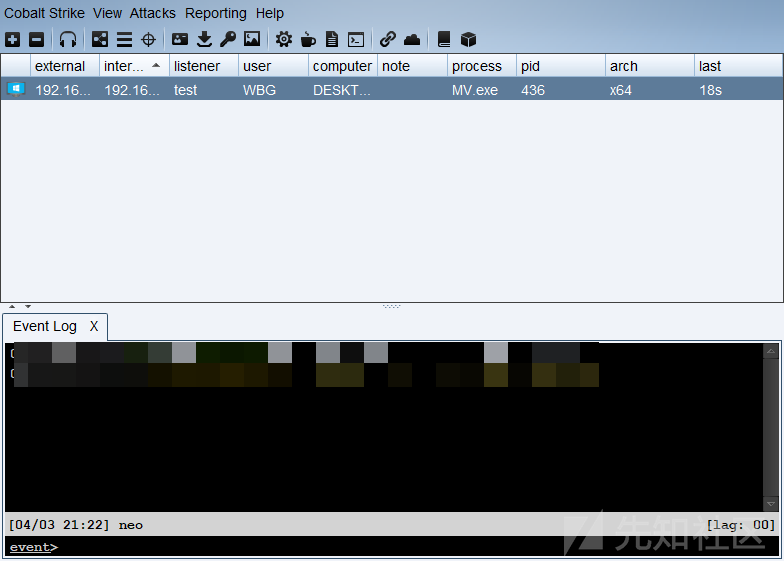Open the Attacks menu
This screenshot has width=784, height=561.
(152, 13)
